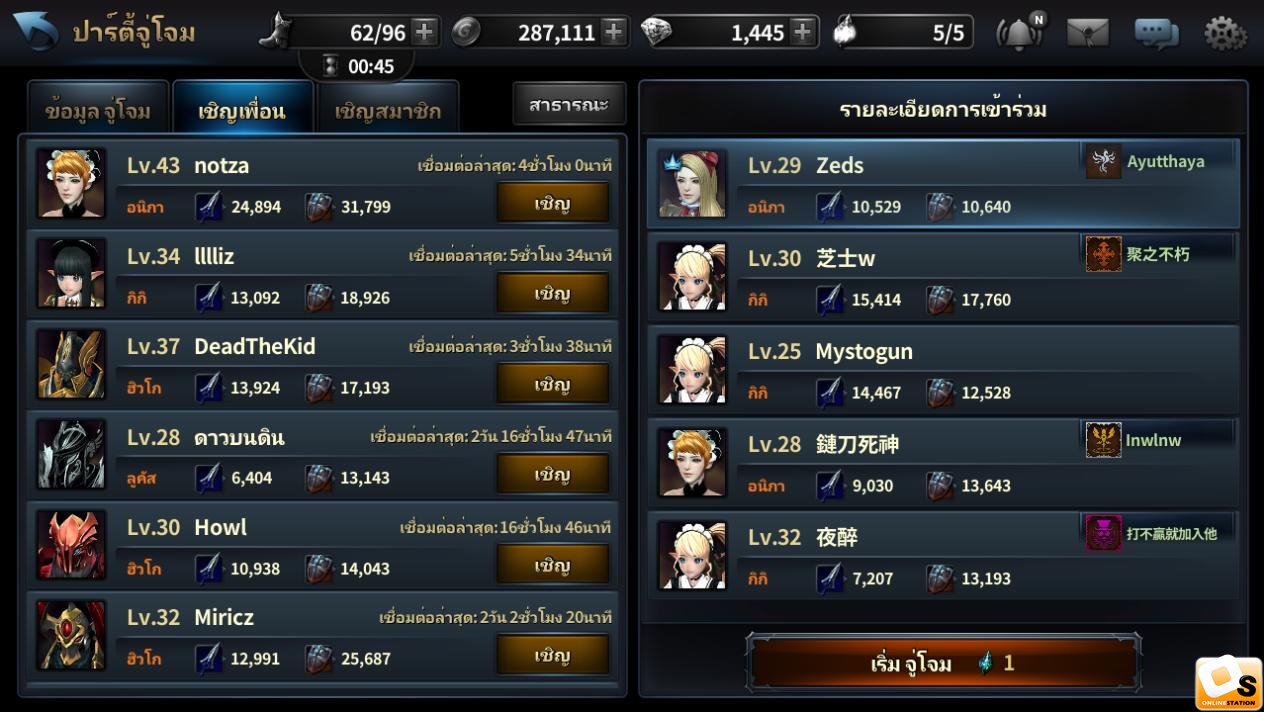Start the raid with เริ่ม จู่โจม
Image resolution: width=1264 pixels, height=712 pixels.
(x=943, y=662)
